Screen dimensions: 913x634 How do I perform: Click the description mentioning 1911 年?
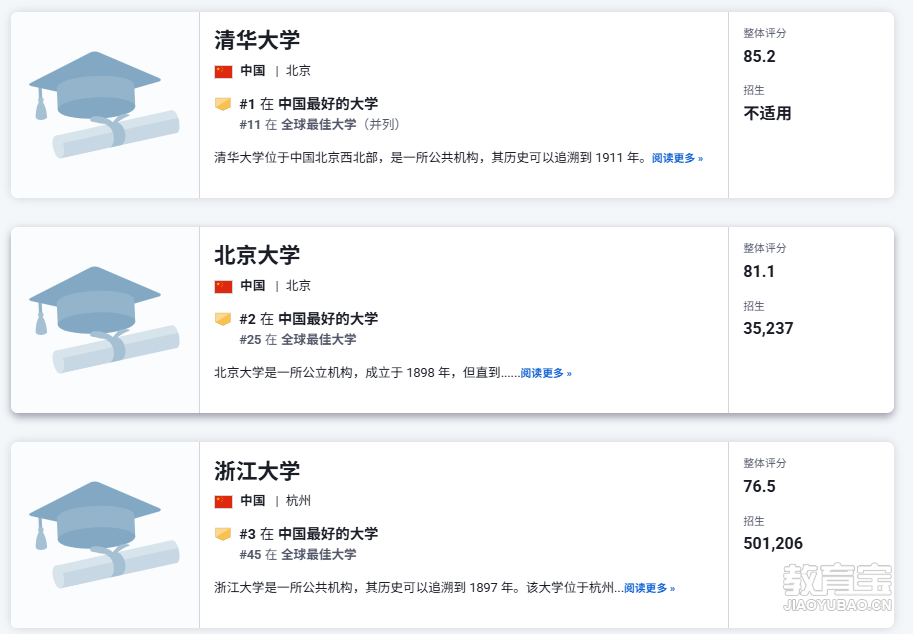pyautogui.click(x=431, y=158)
